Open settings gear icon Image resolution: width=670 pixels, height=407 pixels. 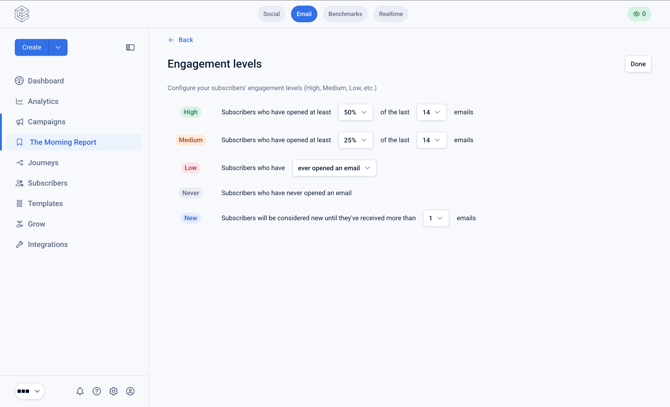(113, 391)
